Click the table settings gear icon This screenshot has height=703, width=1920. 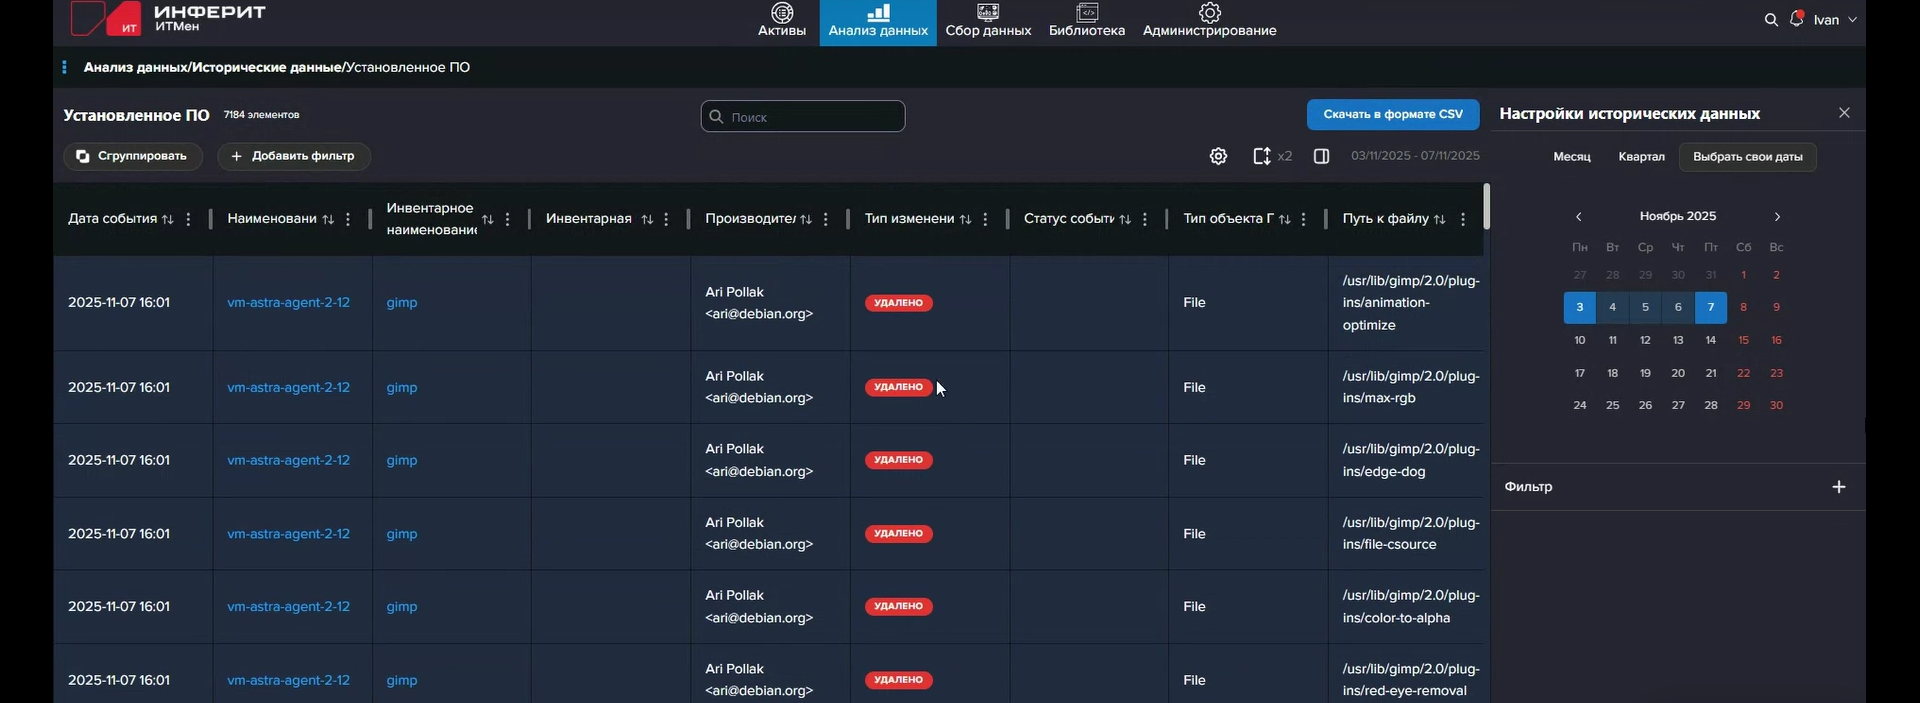pyautogui.click(x=1218, y=156)
